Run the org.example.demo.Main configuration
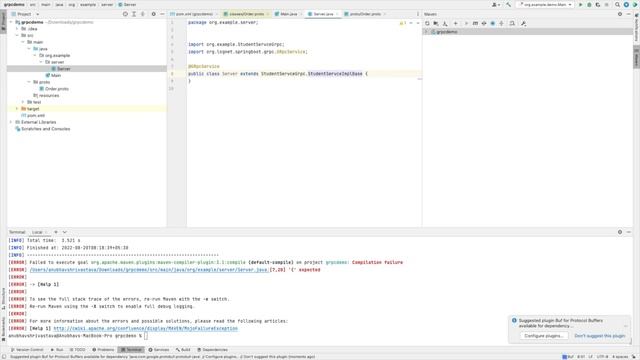640x360 pixels. (x=580, y=4)
